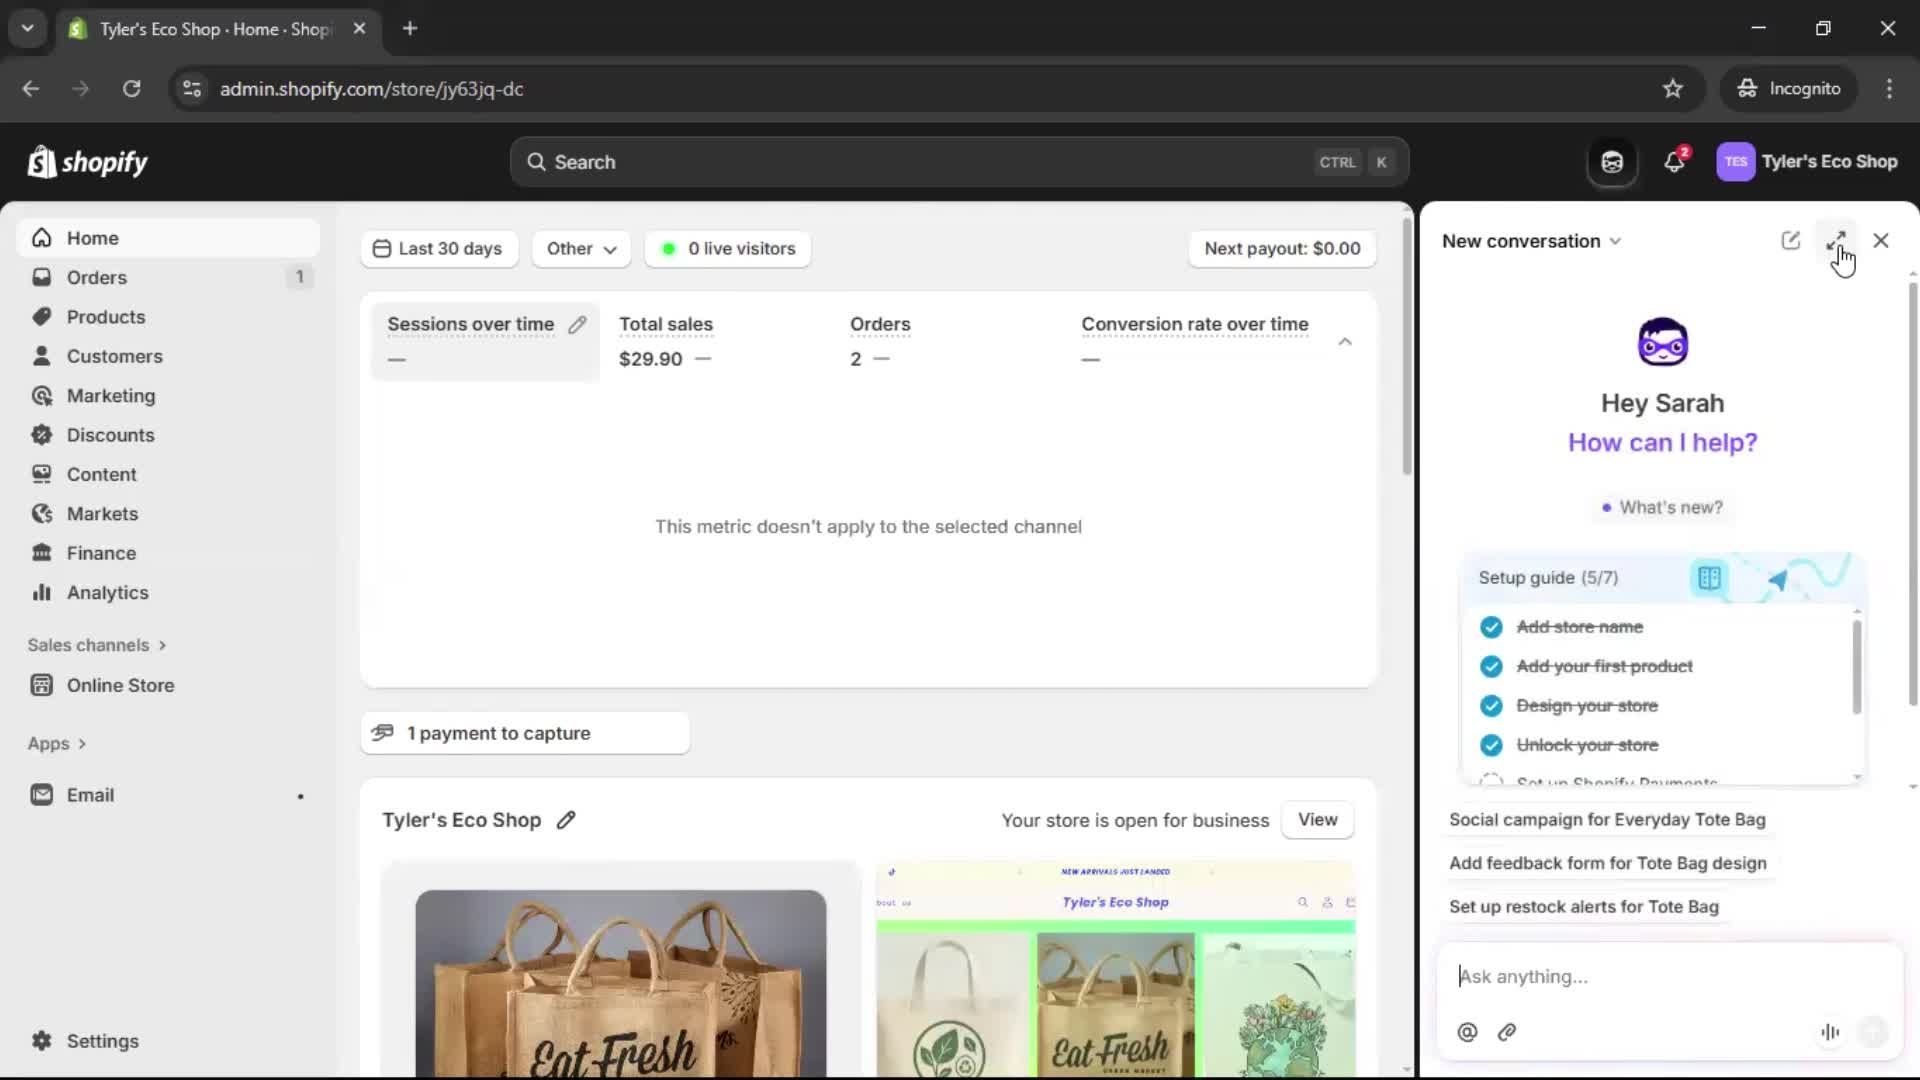Click the voice input icon in chat box
The image size is (1920, 1080).
point(1830,1032)
